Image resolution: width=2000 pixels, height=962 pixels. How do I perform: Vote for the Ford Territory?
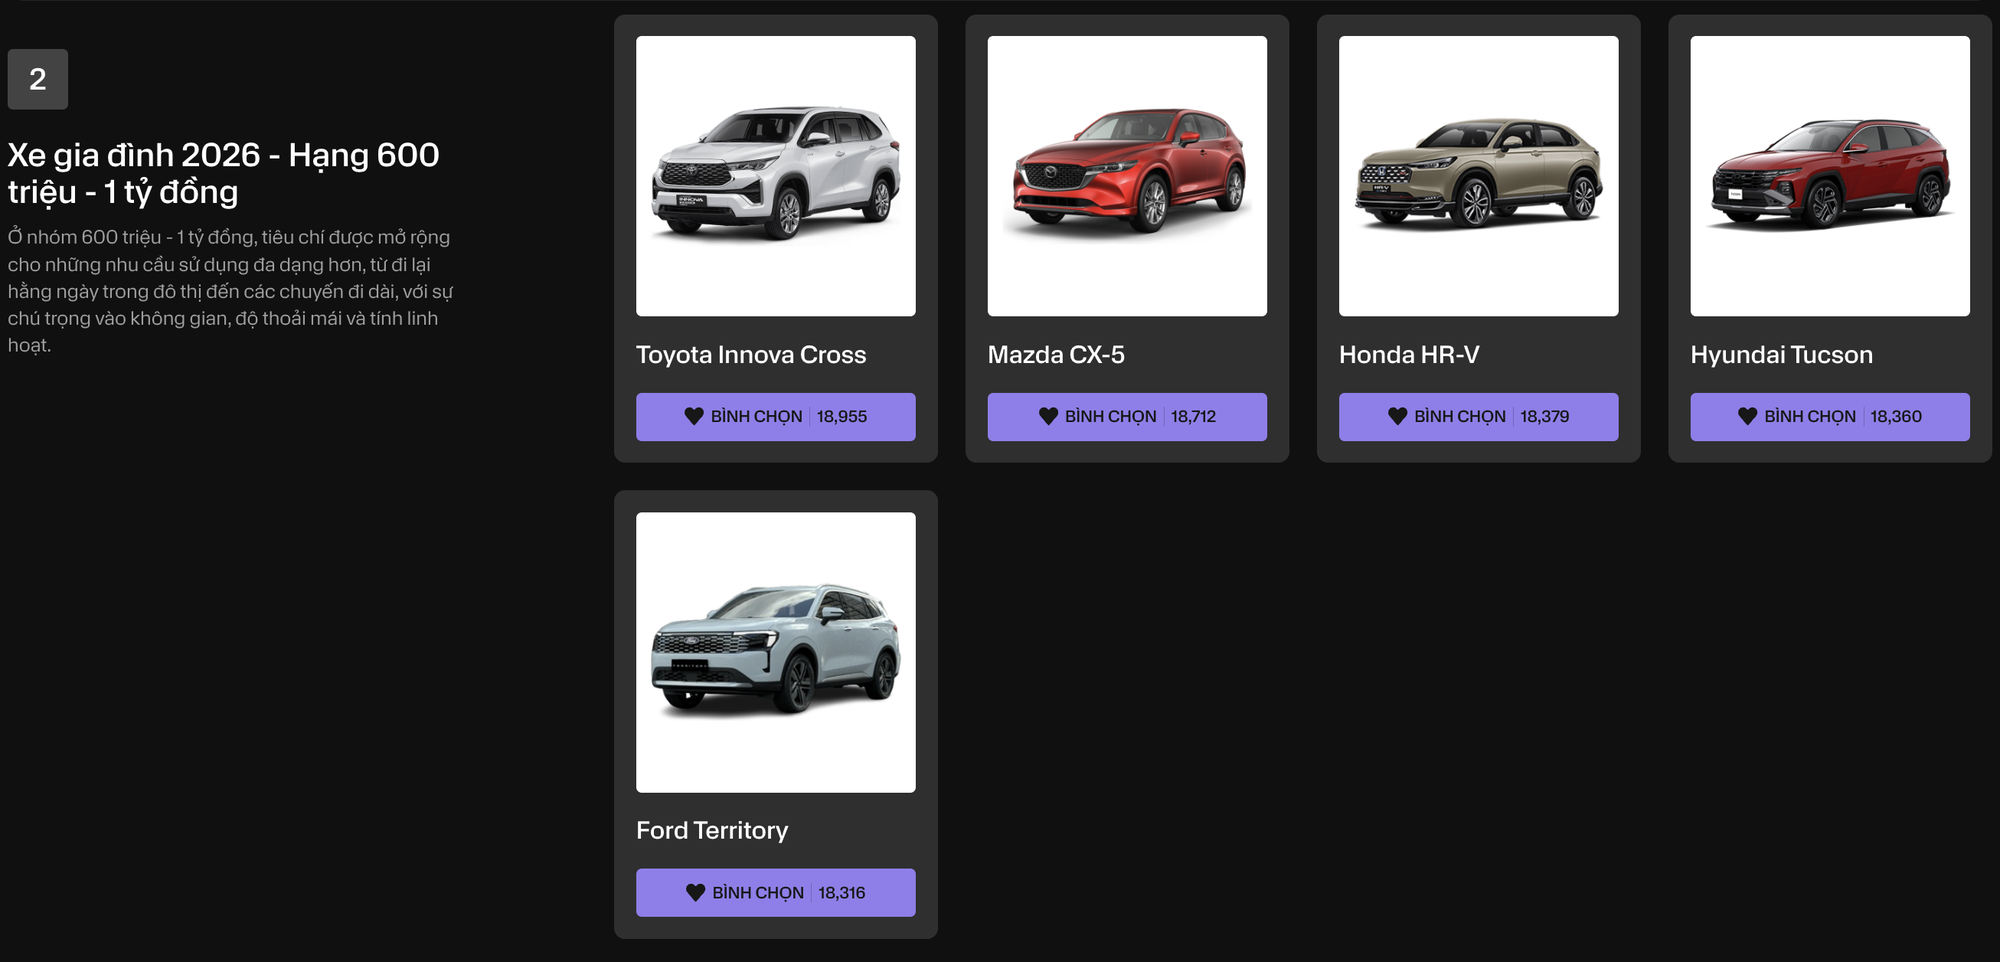[775, 892]
